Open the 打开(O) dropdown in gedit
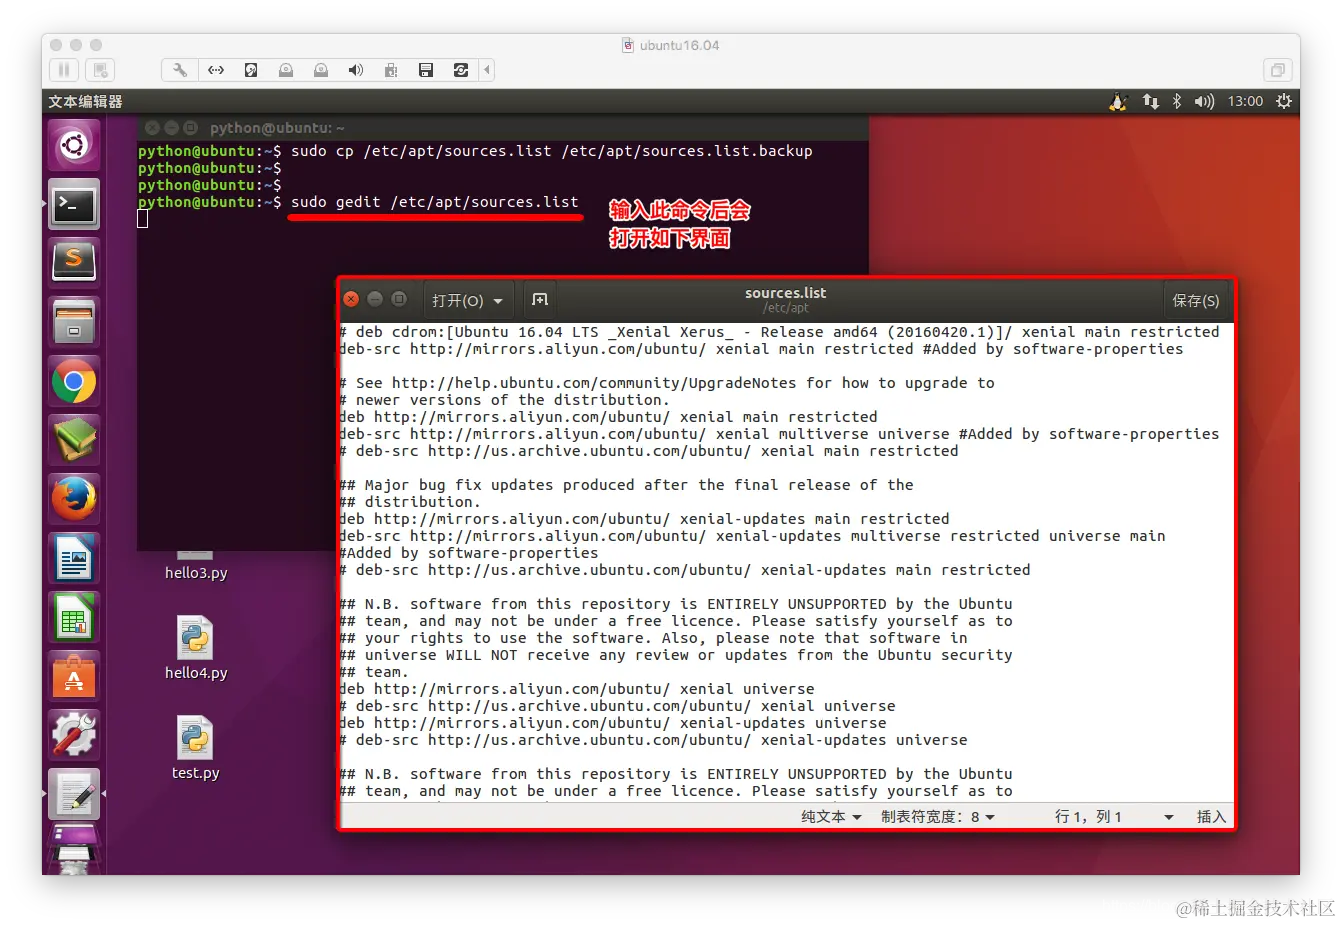This screenshot has width=1342, height=925. pos(467,300)
